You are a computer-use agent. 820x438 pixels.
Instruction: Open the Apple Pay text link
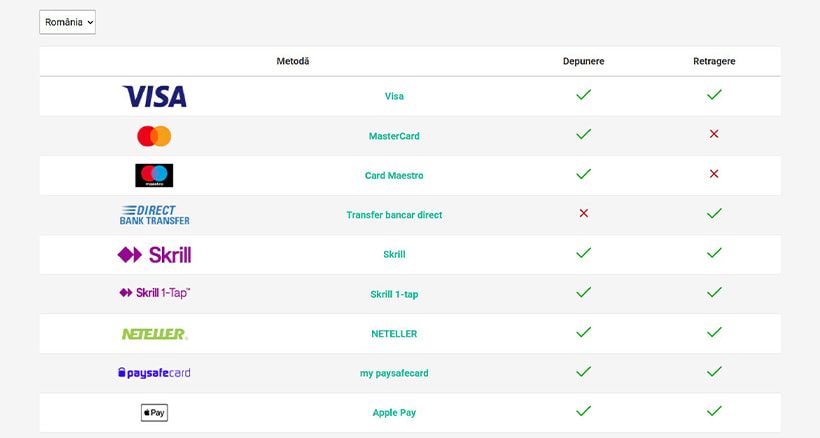pos(394,412)
